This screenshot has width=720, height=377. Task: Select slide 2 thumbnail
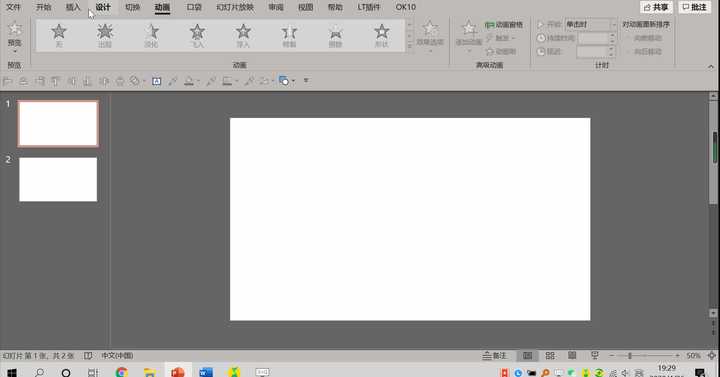[x=58, y=180]
